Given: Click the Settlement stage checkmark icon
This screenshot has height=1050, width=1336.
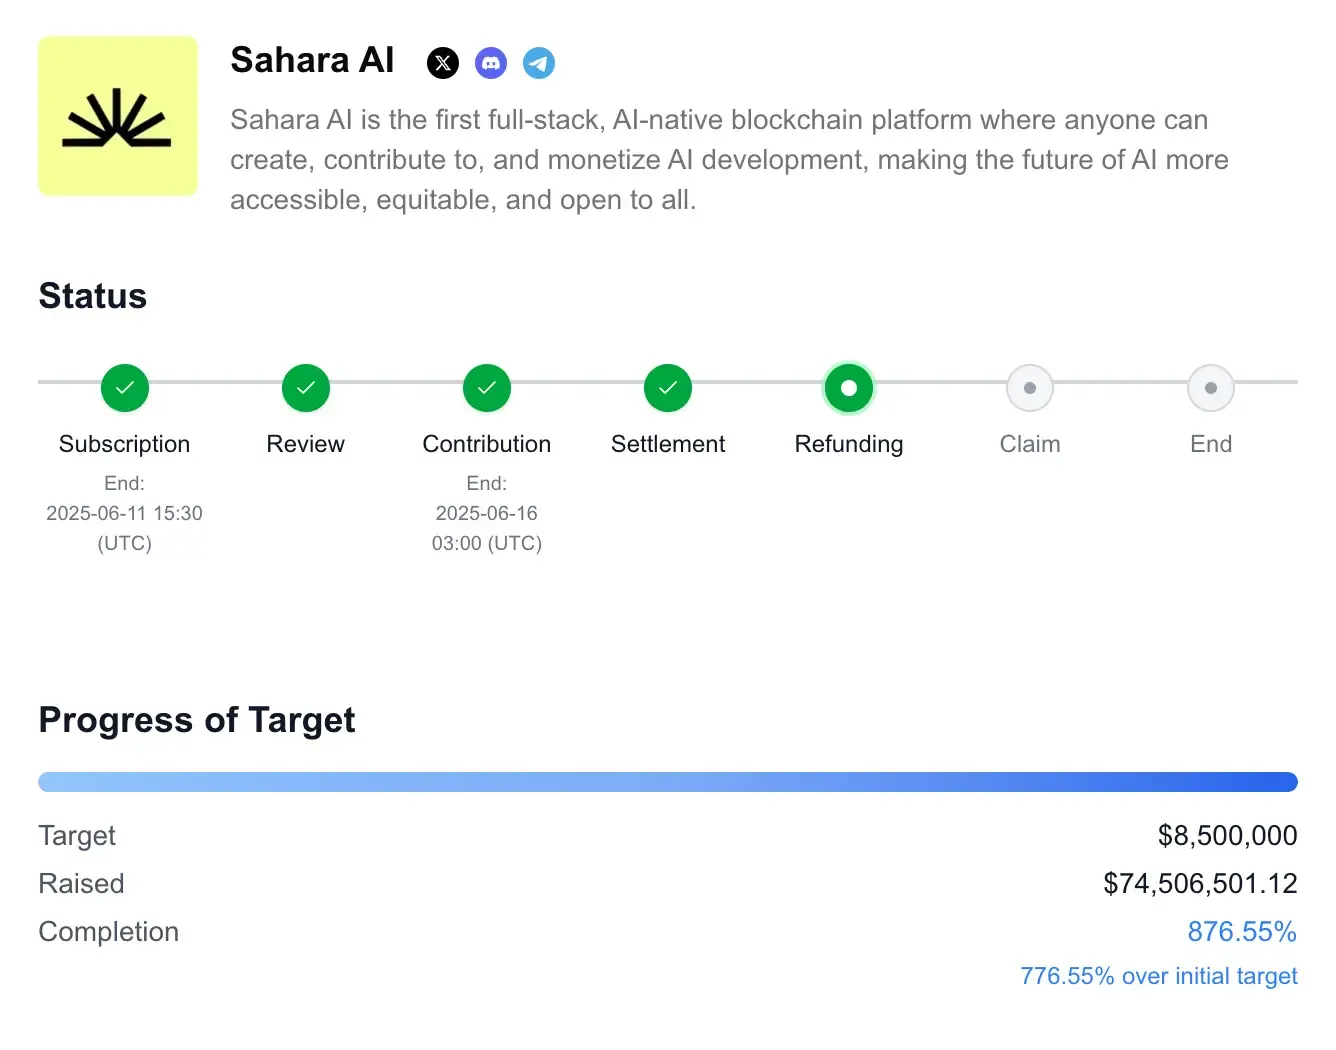Looking at the screenshot, I should [x=667, y=388].
